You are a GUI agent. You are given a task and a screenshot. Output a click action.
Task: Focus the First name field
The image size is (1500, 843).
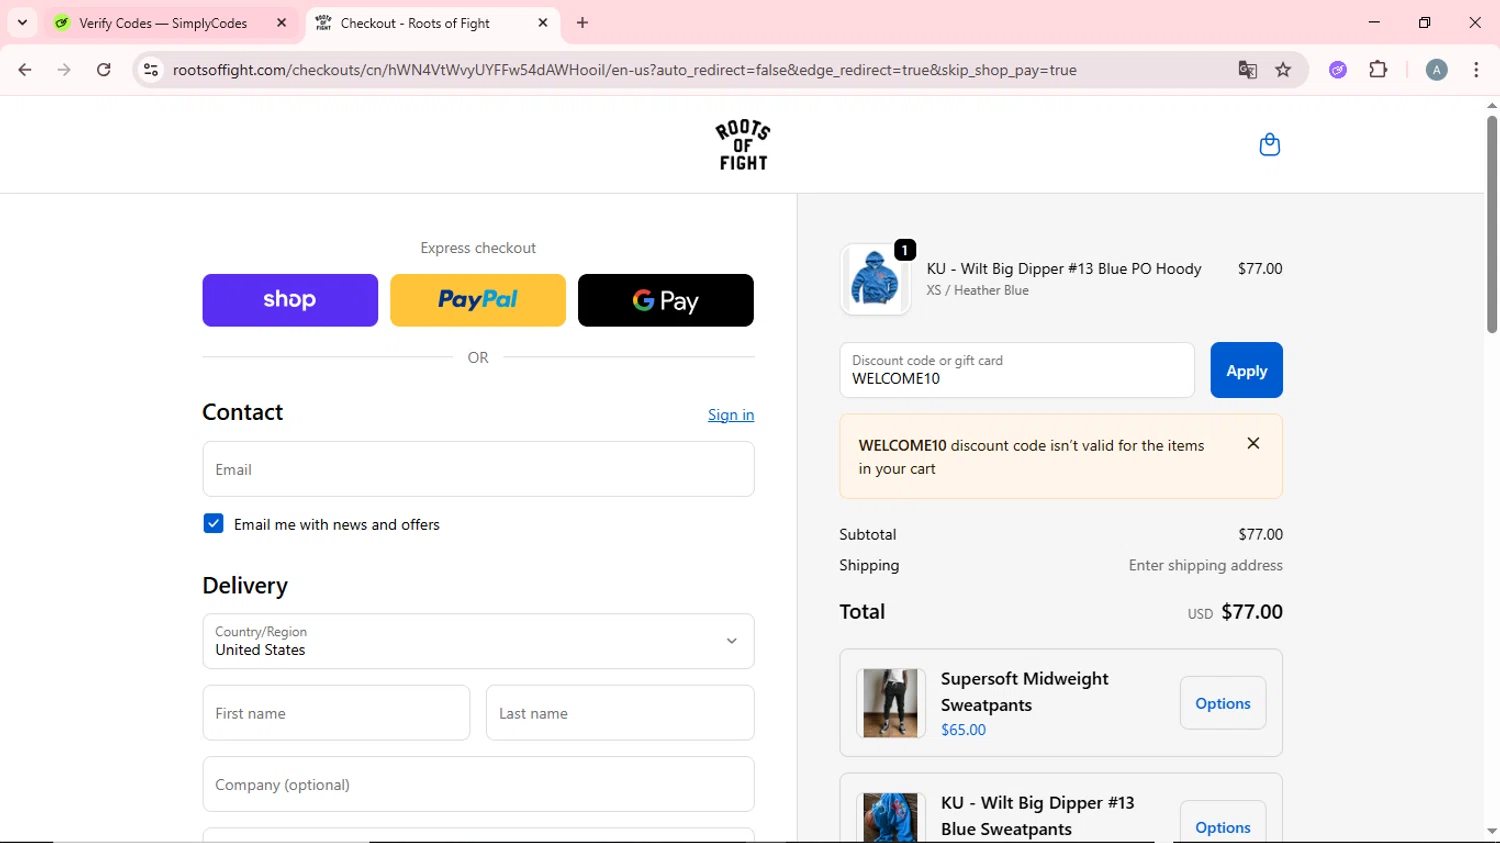click(336, 713)
